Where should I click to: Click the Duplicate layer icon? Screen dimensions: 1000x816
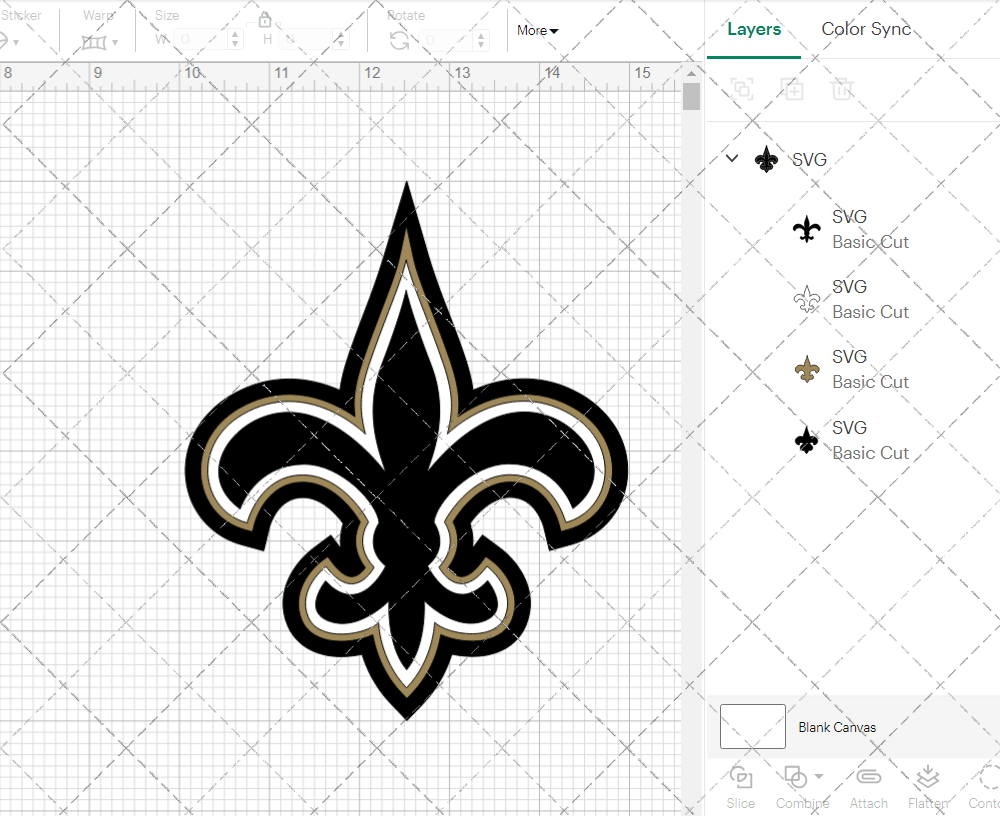[792, 89]
